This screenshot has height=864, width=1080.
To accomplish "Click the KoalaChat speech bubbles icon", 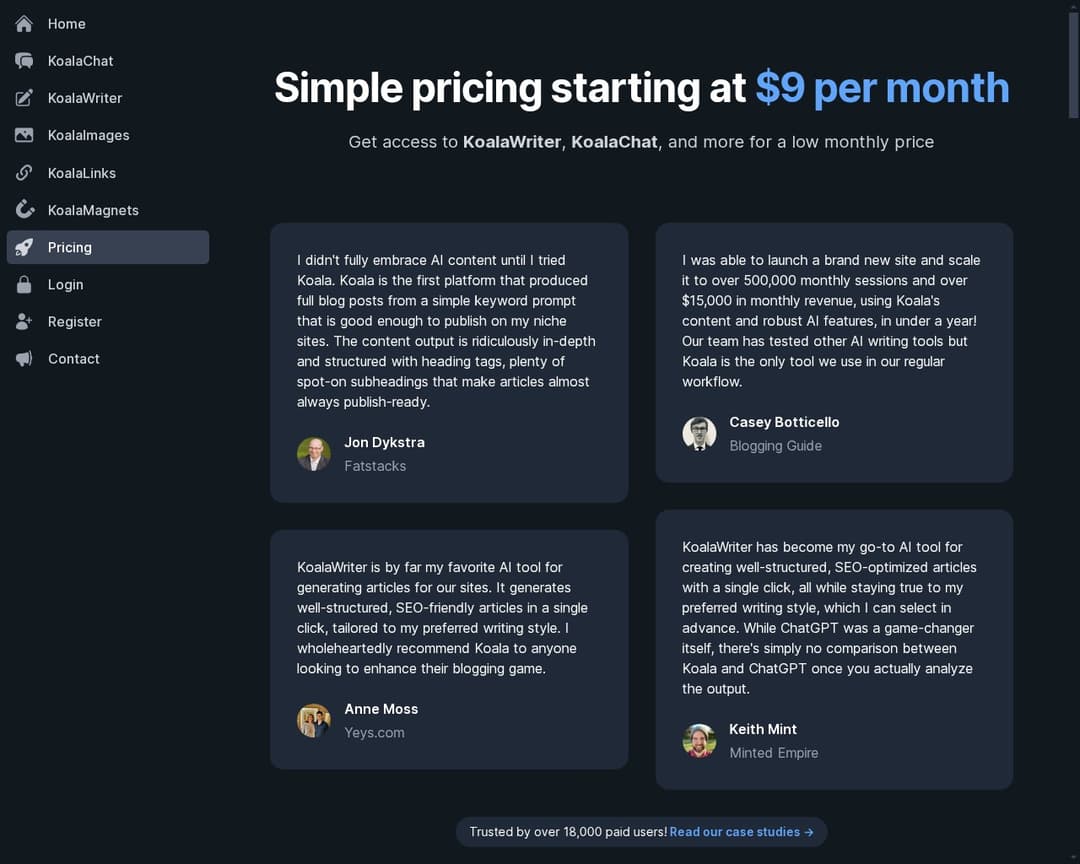I will point(24,61).
